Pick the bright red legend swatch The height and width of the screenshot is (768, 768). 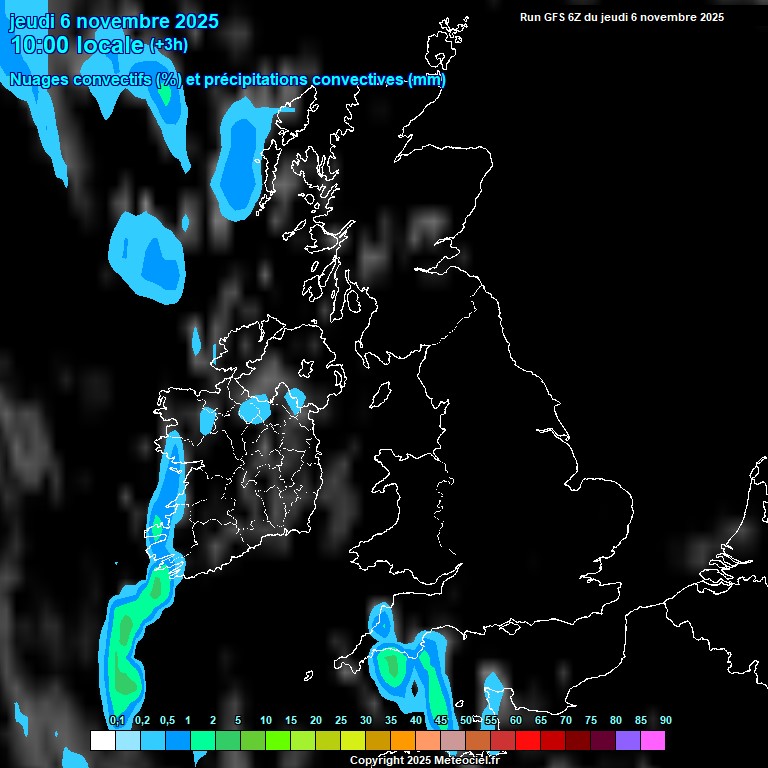pos(528,741)
